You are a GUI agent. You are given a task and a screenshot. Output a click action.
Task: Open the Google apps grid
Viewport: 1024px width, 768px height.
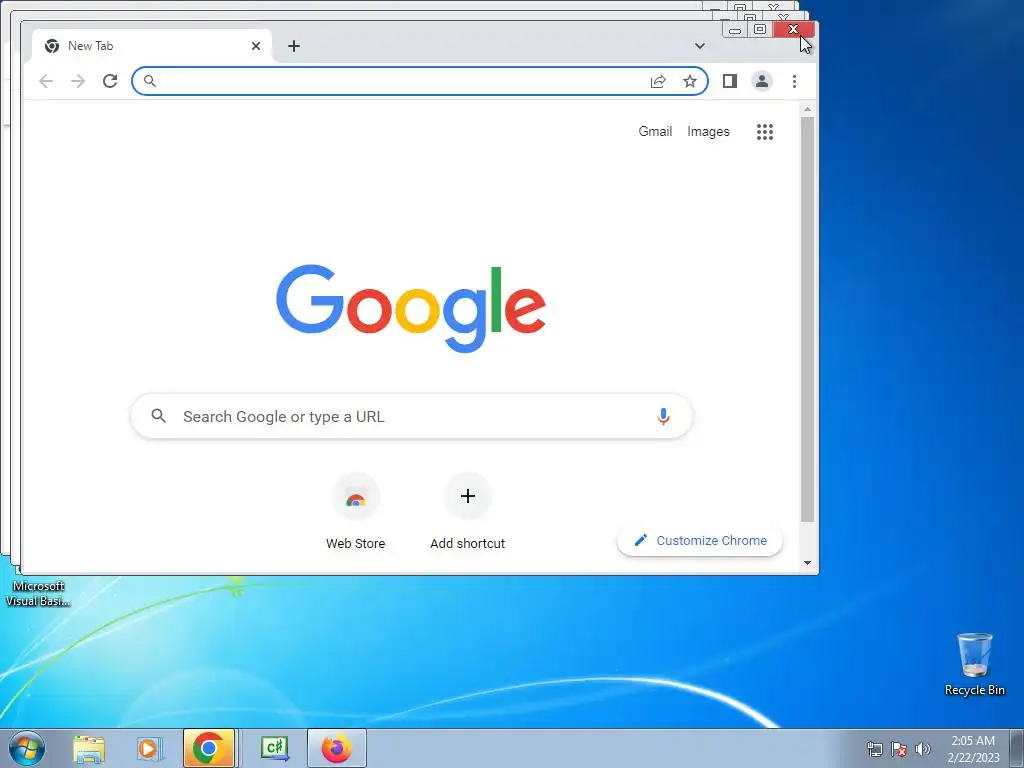click(765, 132)
